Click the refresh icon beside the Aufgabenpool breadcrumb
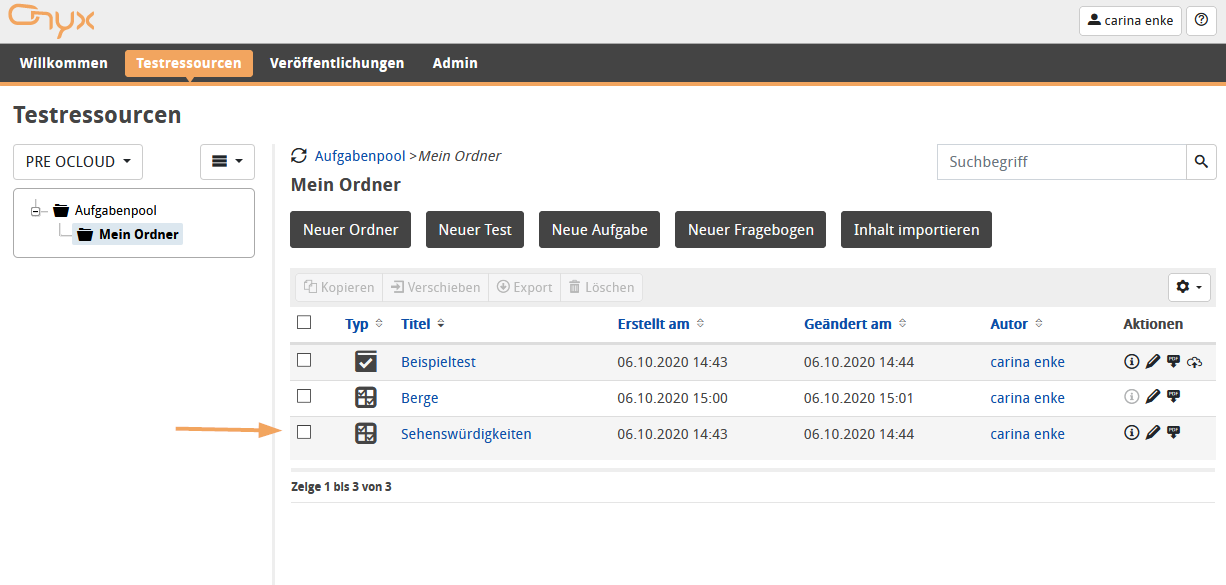This screenshot has height=585, width=1226. click(299, 156)
